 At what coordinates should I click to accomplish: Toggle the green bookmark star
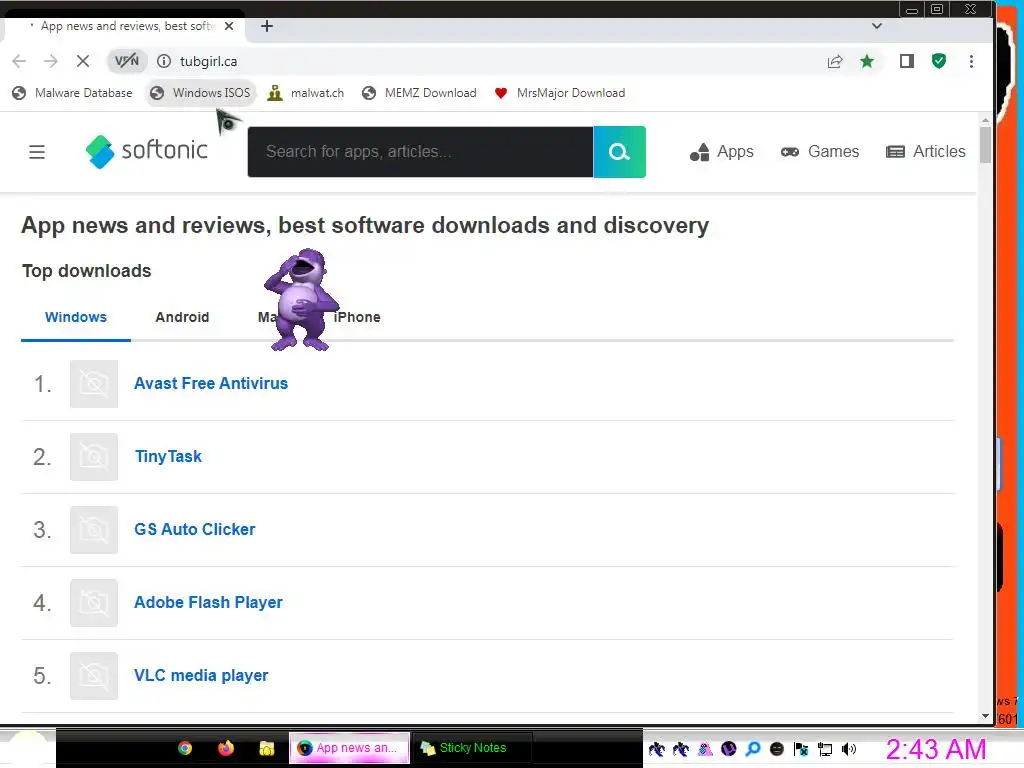coord(867,61)
